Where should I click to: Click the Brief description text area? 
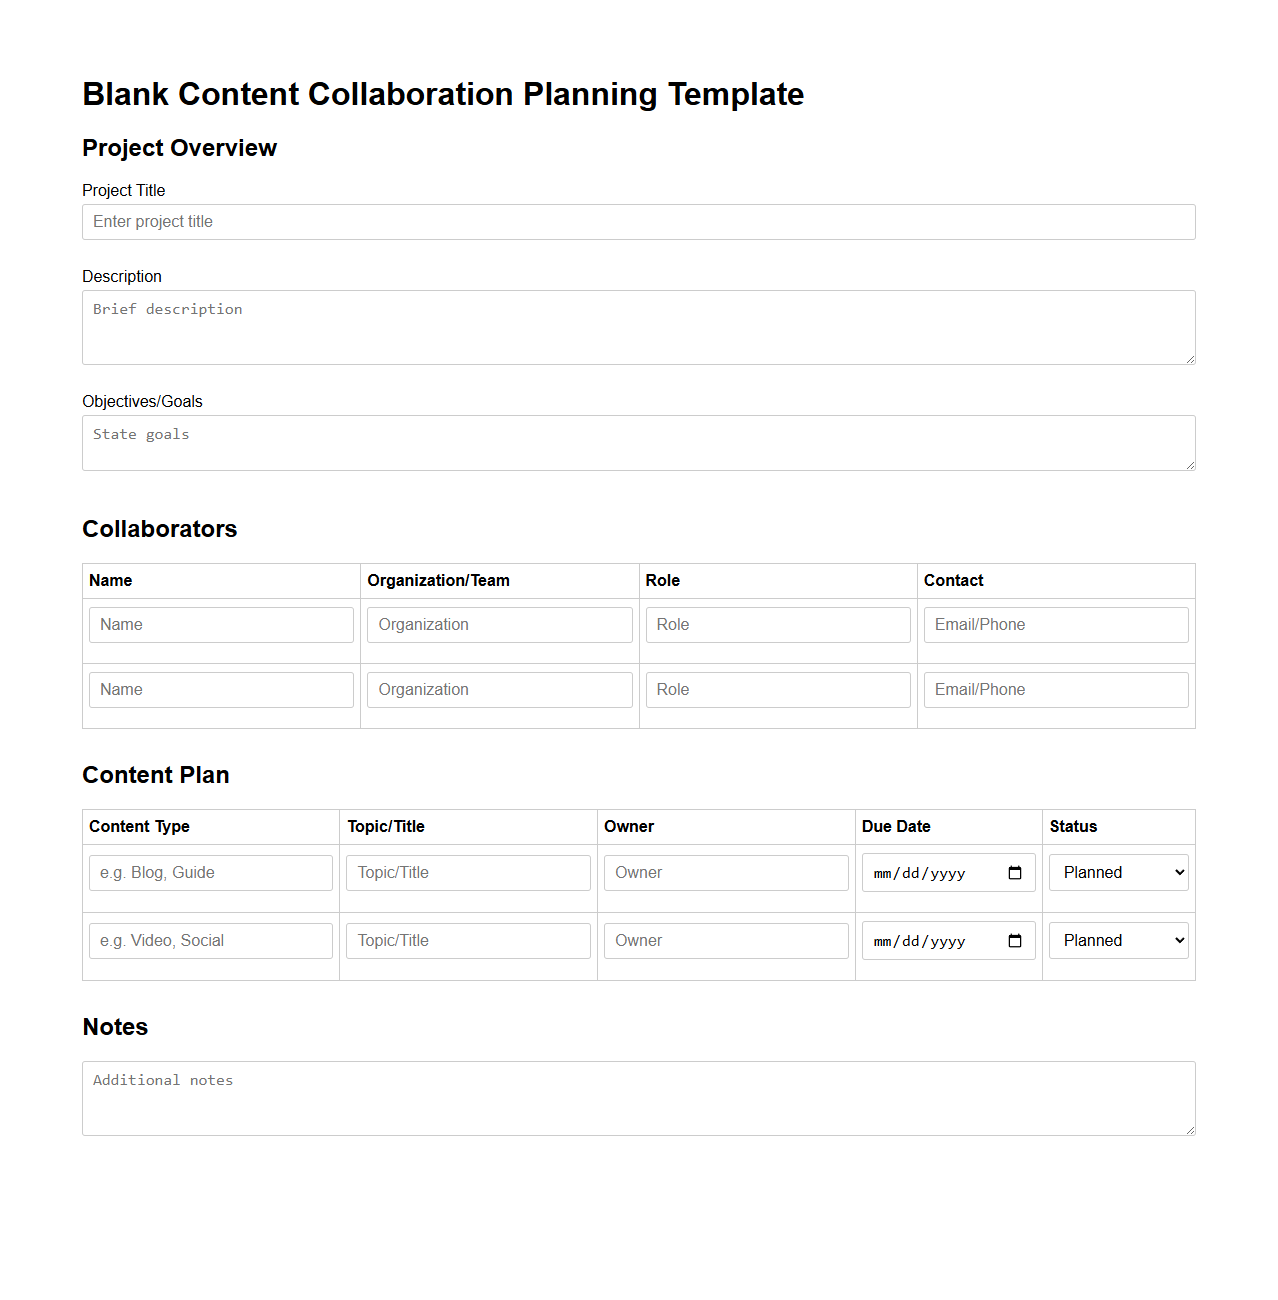[x=638, y=327]
